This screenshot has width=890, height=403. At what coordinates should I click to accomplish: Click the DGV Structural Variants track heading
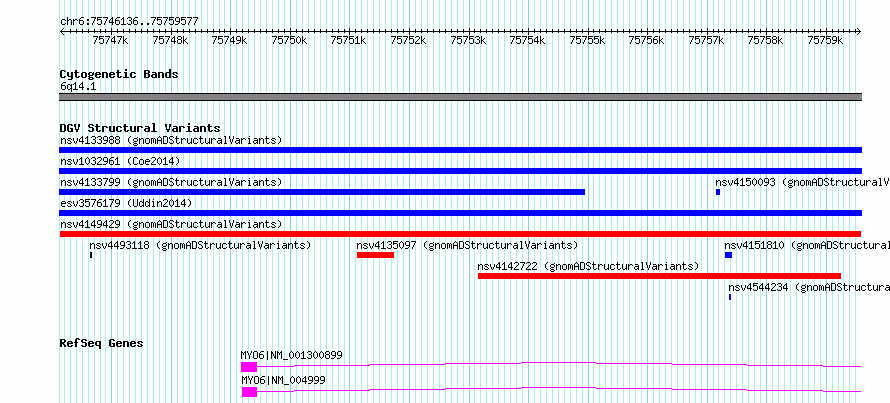pyautogui.click(x=140, y=128)
